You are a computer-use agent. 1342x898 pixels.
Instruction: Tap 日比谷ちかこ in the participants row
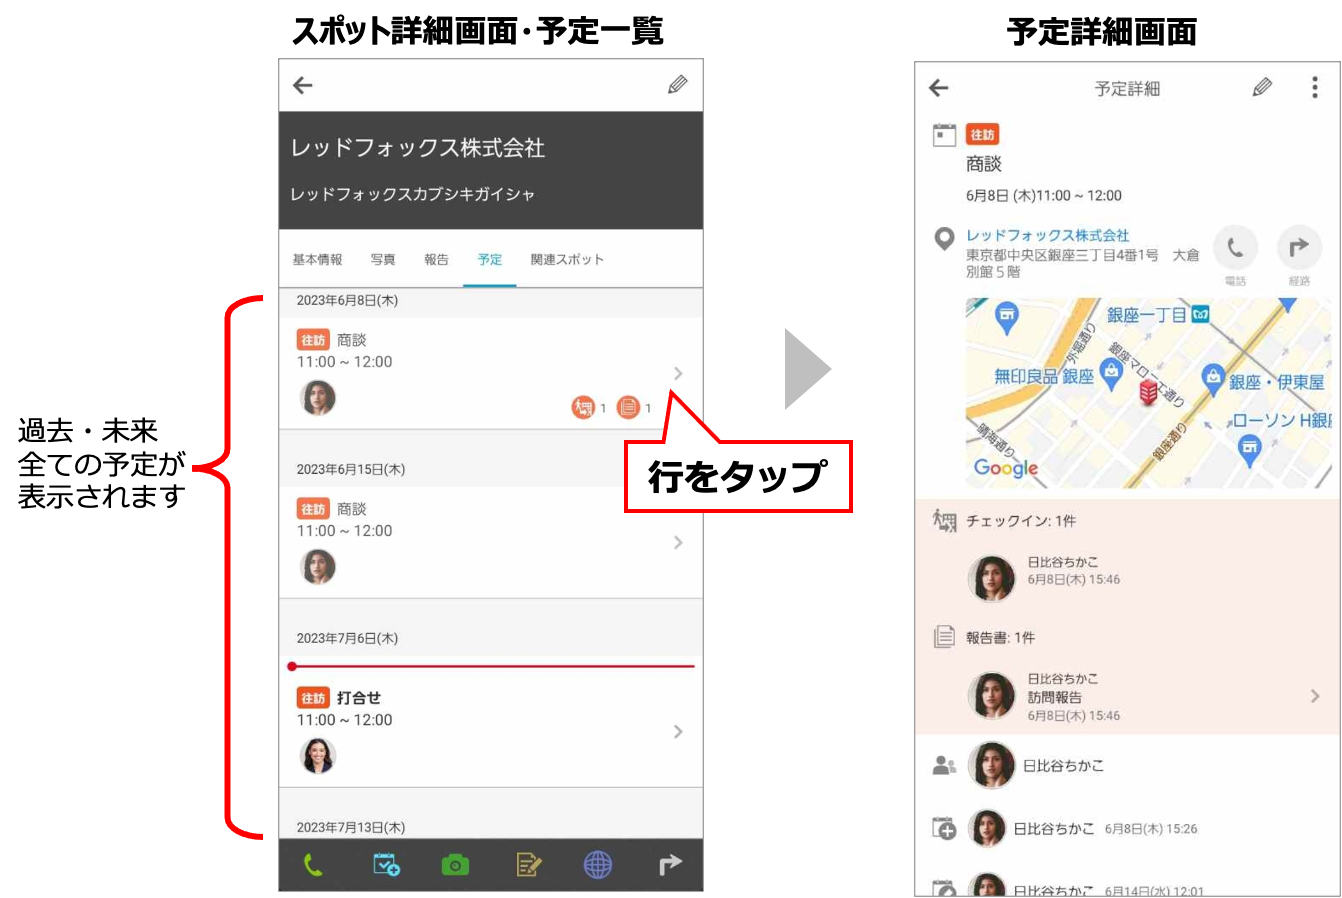1063,765
